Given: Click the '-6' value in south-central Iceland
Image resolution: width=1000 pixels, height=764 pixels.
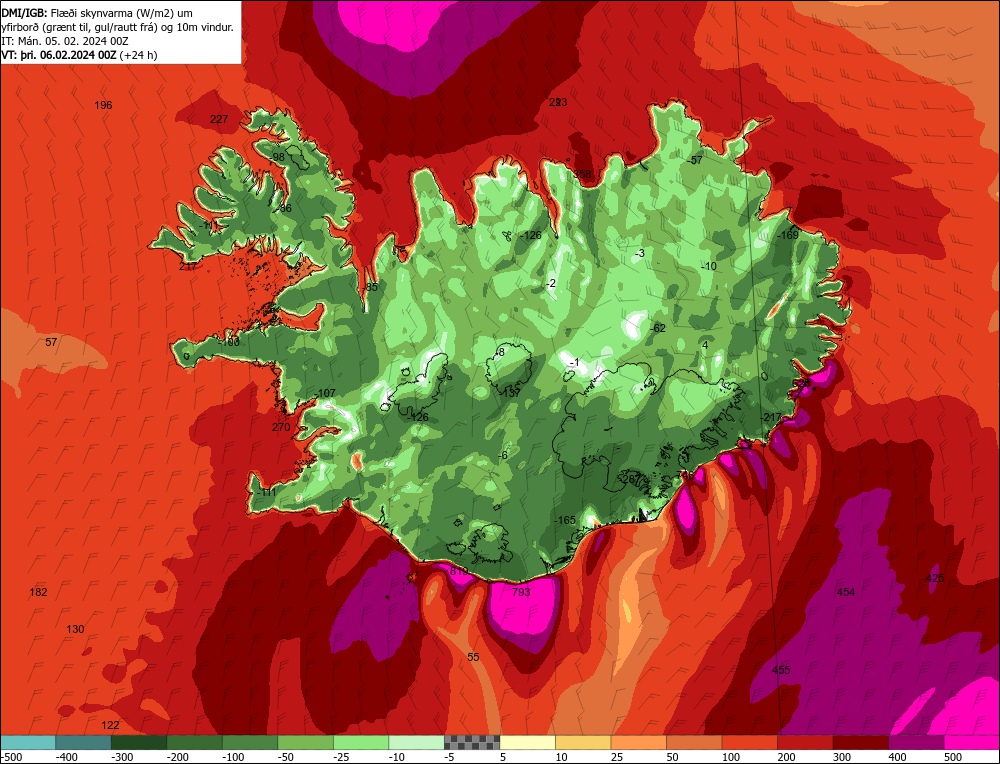Looking at the screenshot, I should [503, 455].
